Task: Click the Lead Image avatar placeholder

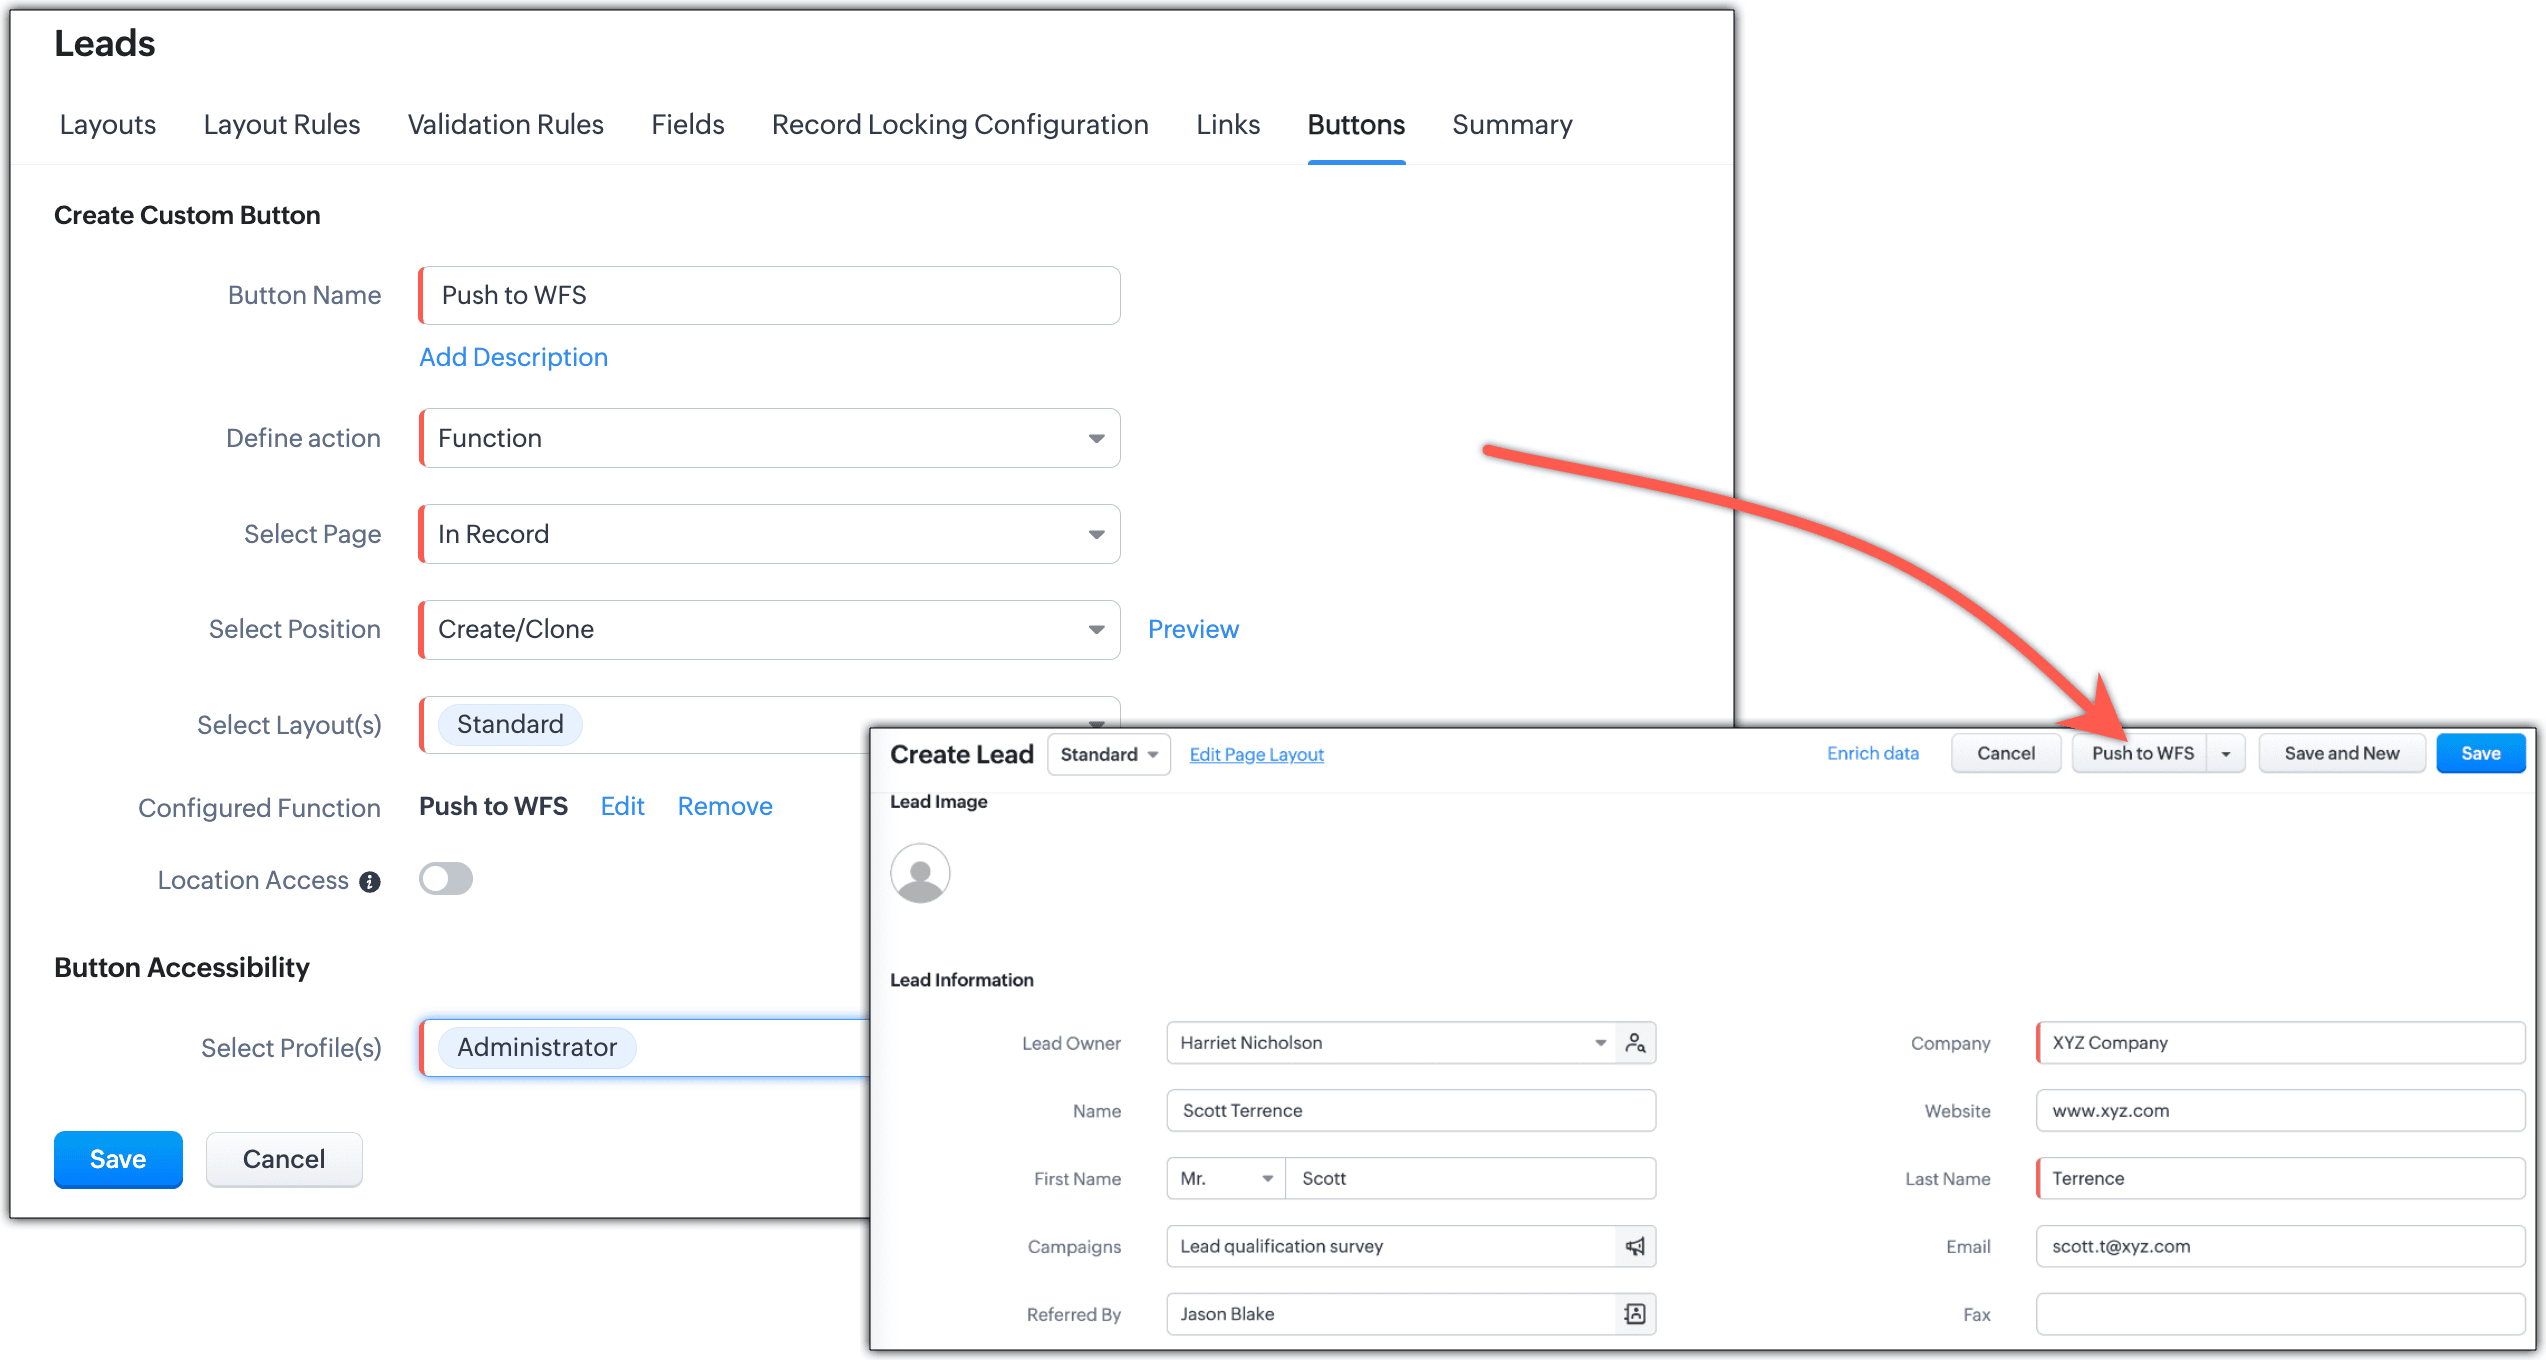Action: (920, 873)
